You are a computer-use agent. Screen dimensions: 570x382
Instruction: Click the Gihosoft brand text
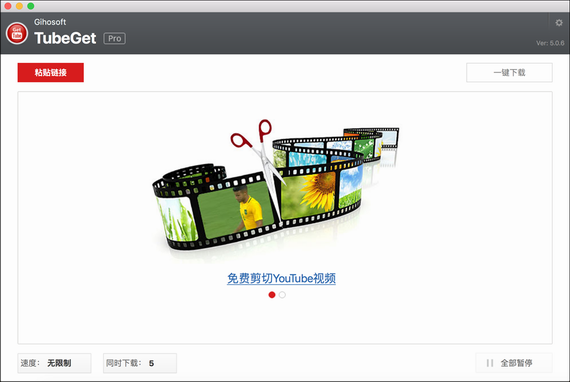pyautogui.click(x=50, y=22)
